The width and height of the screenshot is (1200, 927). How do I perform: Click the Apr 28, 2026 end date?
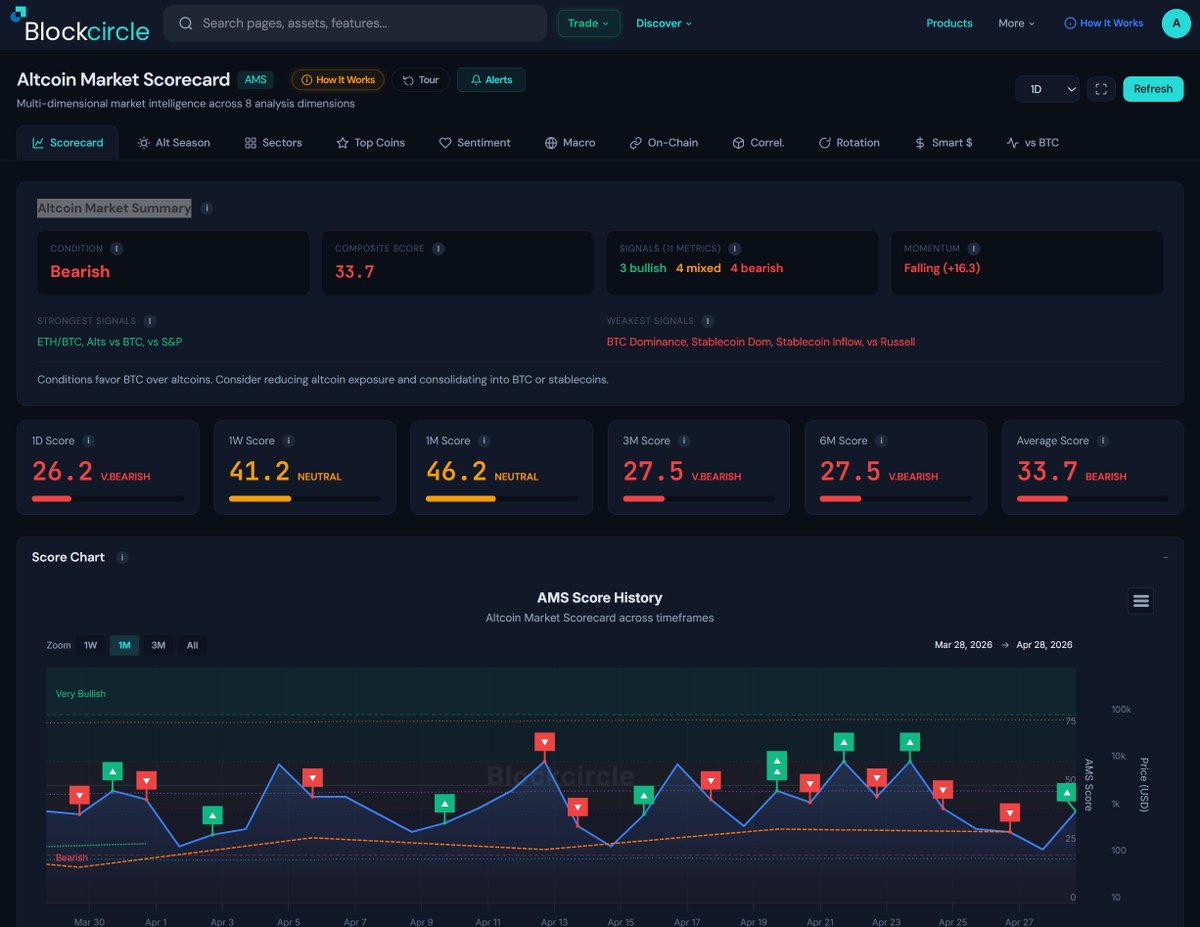coord(1043,645)
